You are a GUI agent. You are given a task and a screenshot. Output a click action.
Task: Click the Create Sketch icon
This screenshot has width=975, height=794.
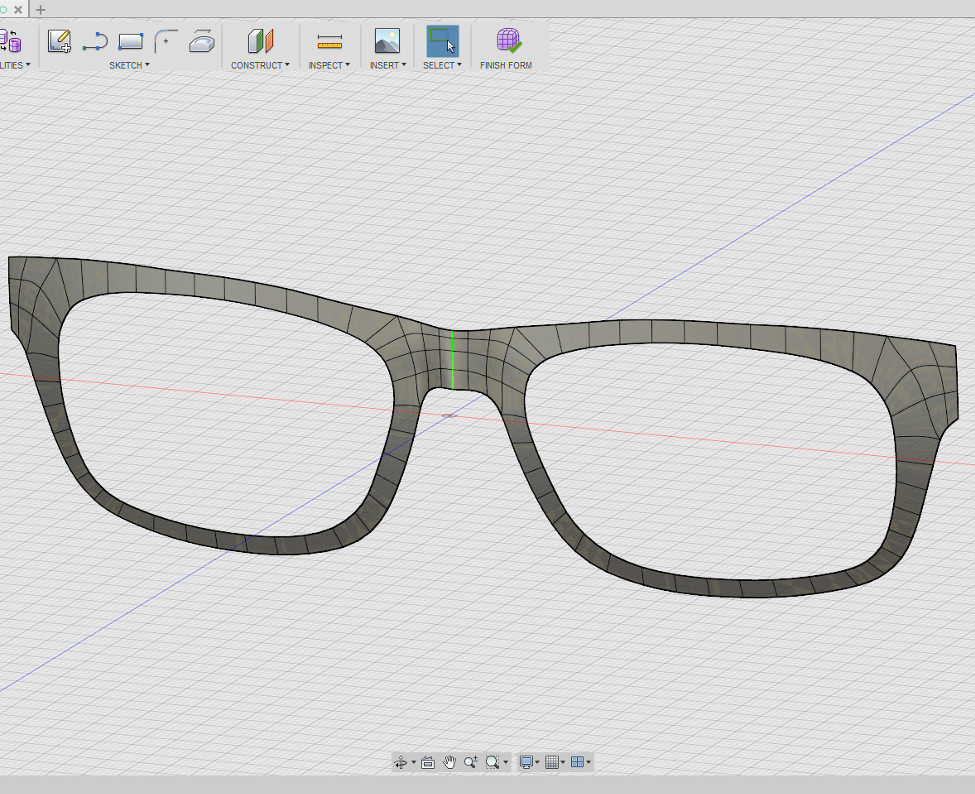59,41
